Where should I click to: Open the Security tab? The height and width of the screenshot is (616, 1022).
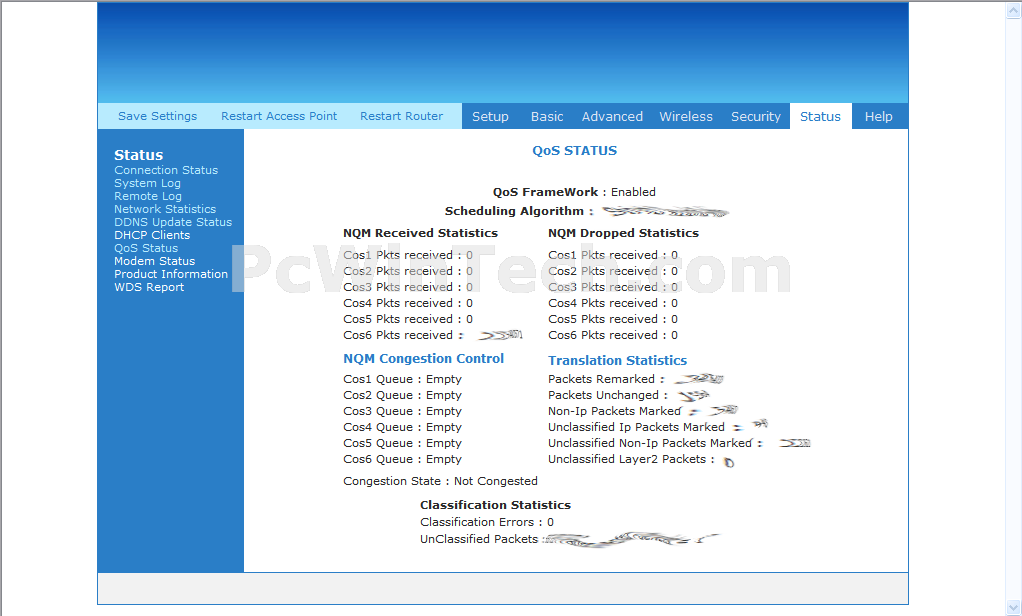[755, 116]
